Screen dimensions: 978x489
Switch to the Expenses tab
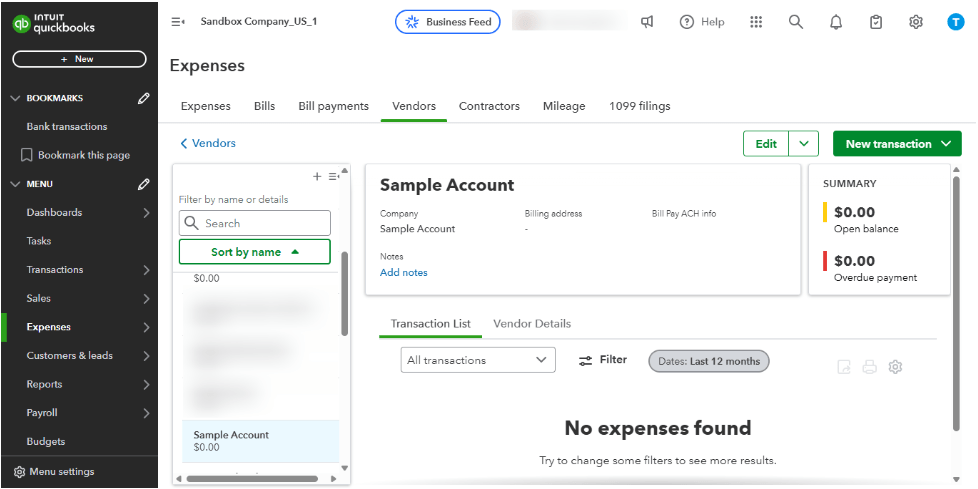[205, 106]
